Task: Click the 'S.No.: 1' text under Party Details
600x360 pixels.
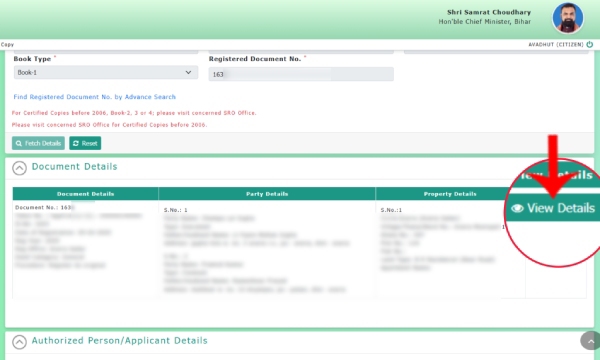Action: point(176,210)
